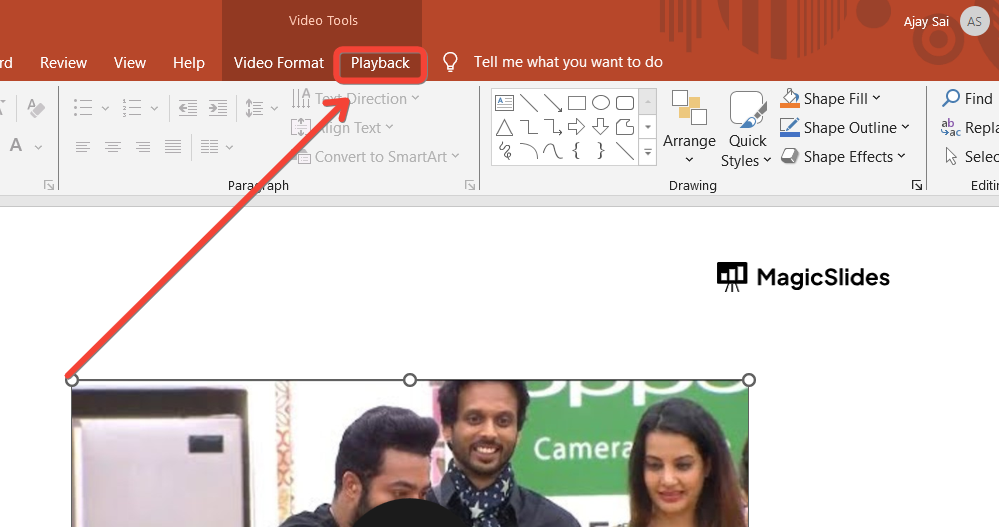The height and width of the screenshot is (527, 999).
Task: Click the Tell Me lightbulb icon
Action: click(x=451, y=62)
